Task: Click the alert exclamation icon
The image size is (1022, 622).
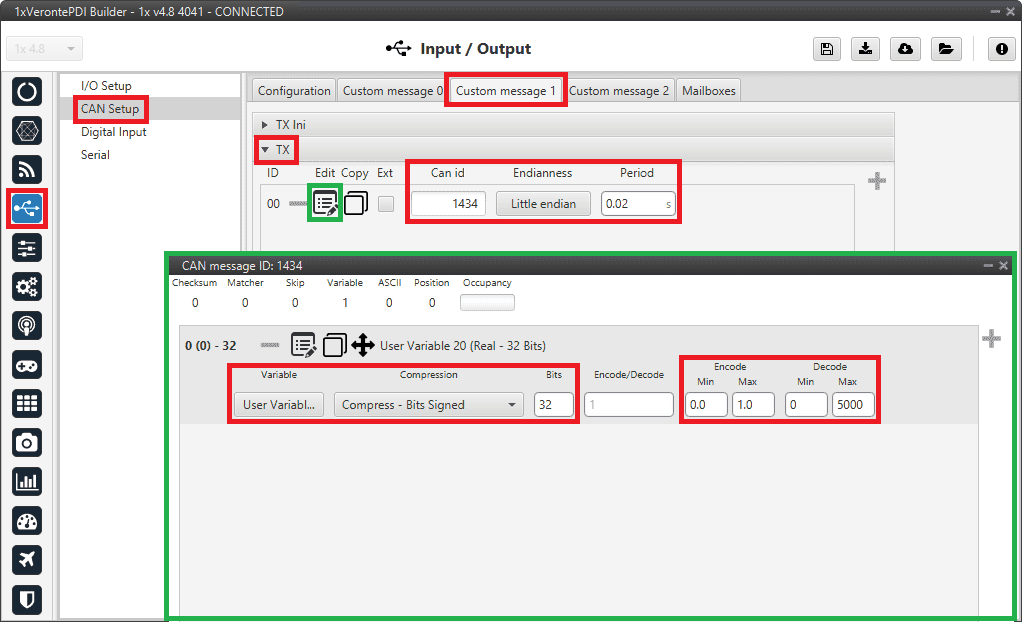Action: click(x=1001, y=49)
